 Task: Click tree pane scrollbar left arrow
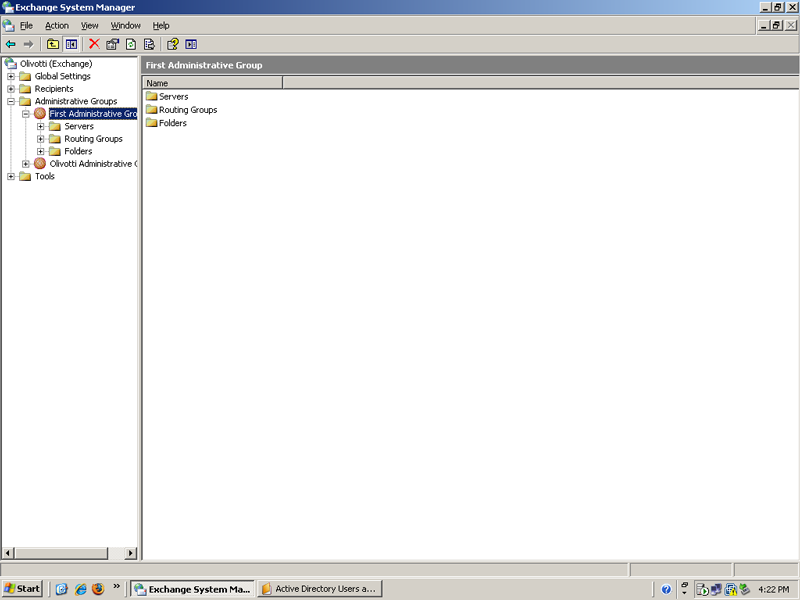[8, 553]
